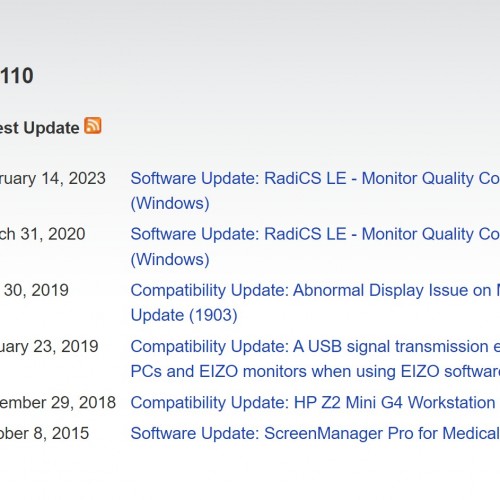Click the "Update (1903)" link text

point(184,315)
